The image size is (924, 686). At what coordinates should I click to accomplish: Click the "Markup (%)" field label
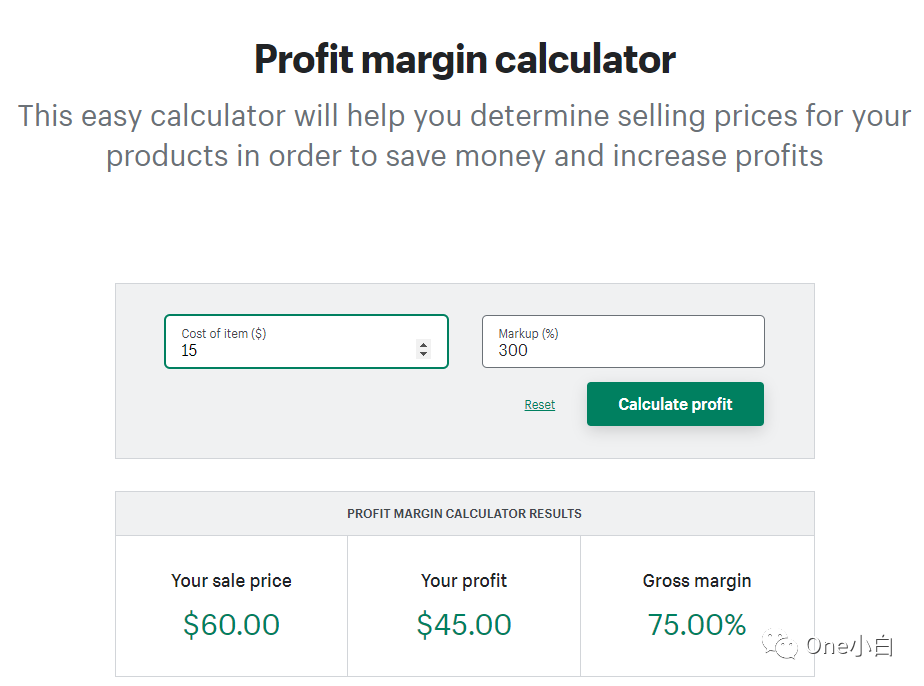click(528, 333)
